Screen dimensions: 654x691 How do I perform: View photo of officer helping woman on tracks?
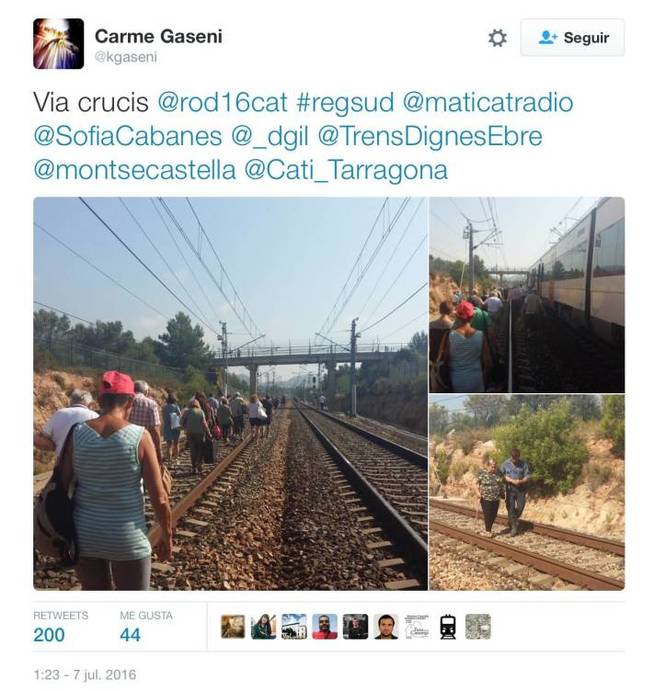point(527,493)
